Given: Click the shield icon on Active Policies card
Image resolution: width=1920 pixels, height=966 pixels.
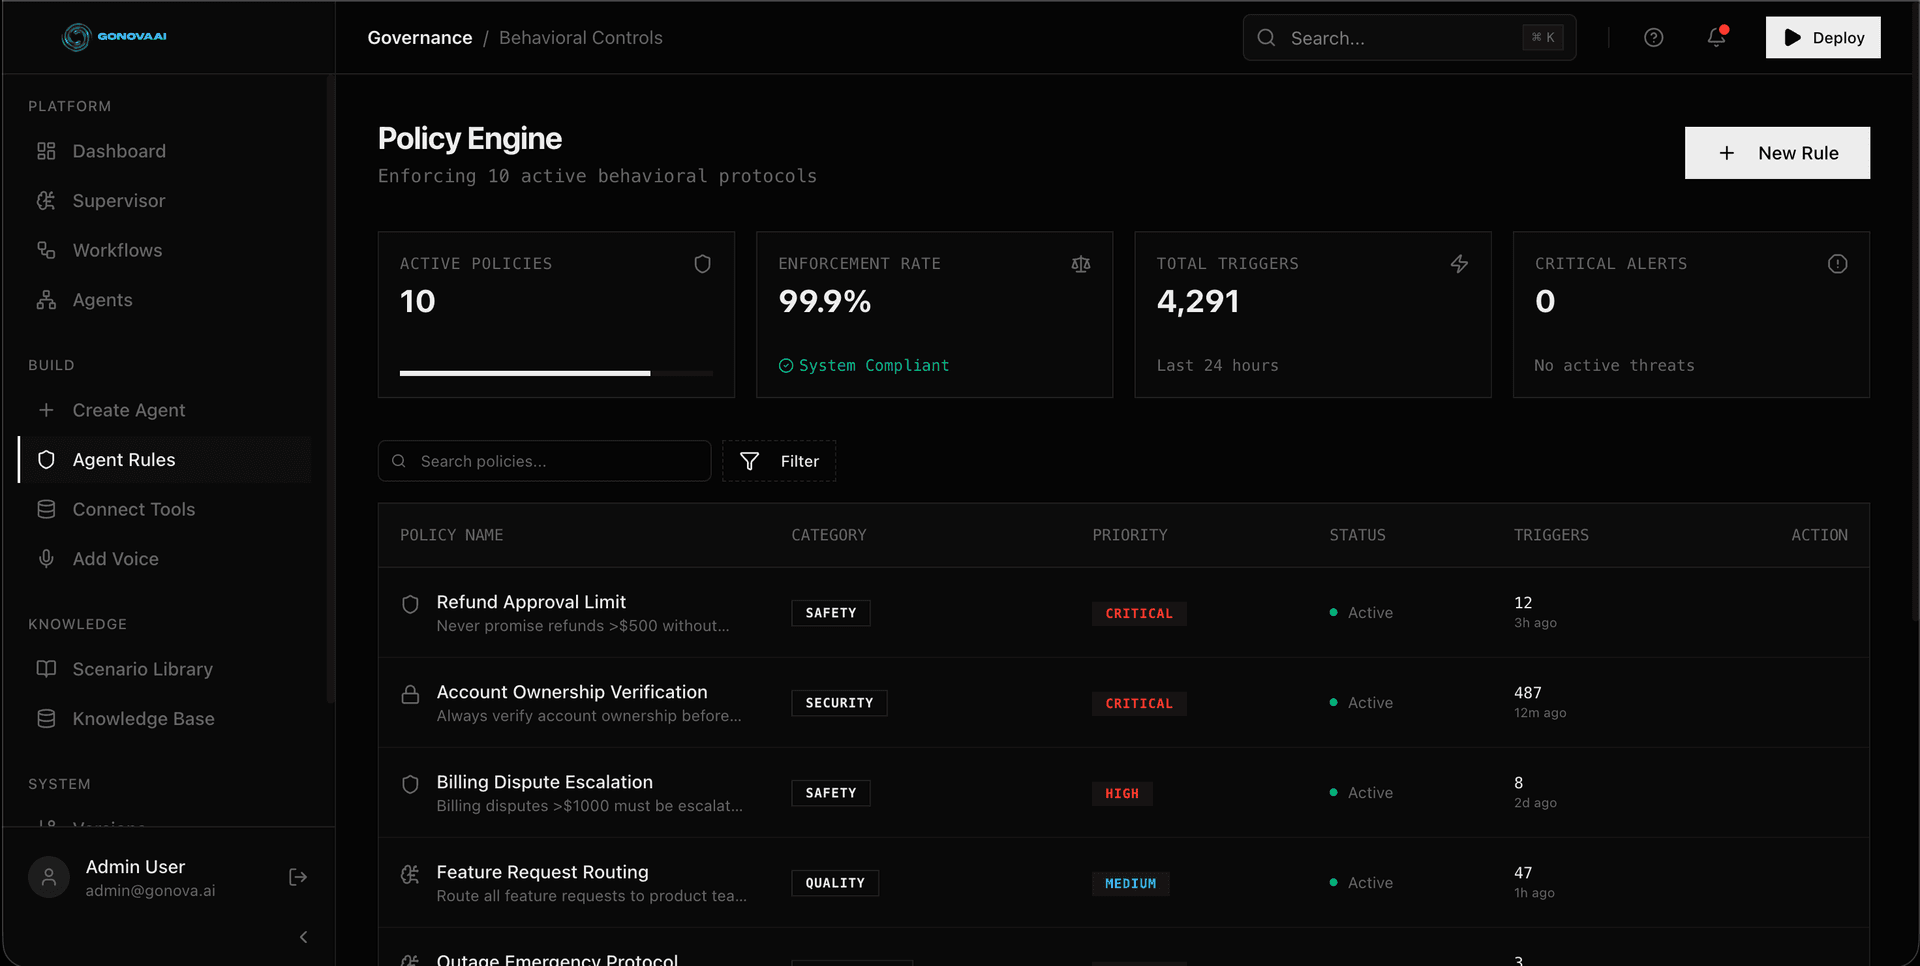Looking at the screenshot, I should click(703, 264).
